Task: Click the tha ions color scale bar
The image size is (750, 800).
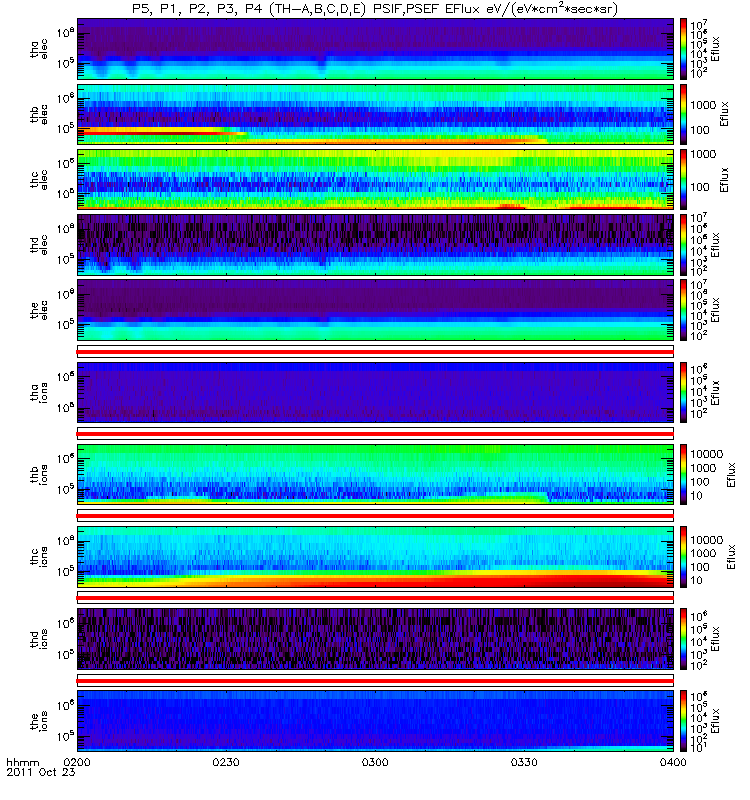Action: (683, 392)
